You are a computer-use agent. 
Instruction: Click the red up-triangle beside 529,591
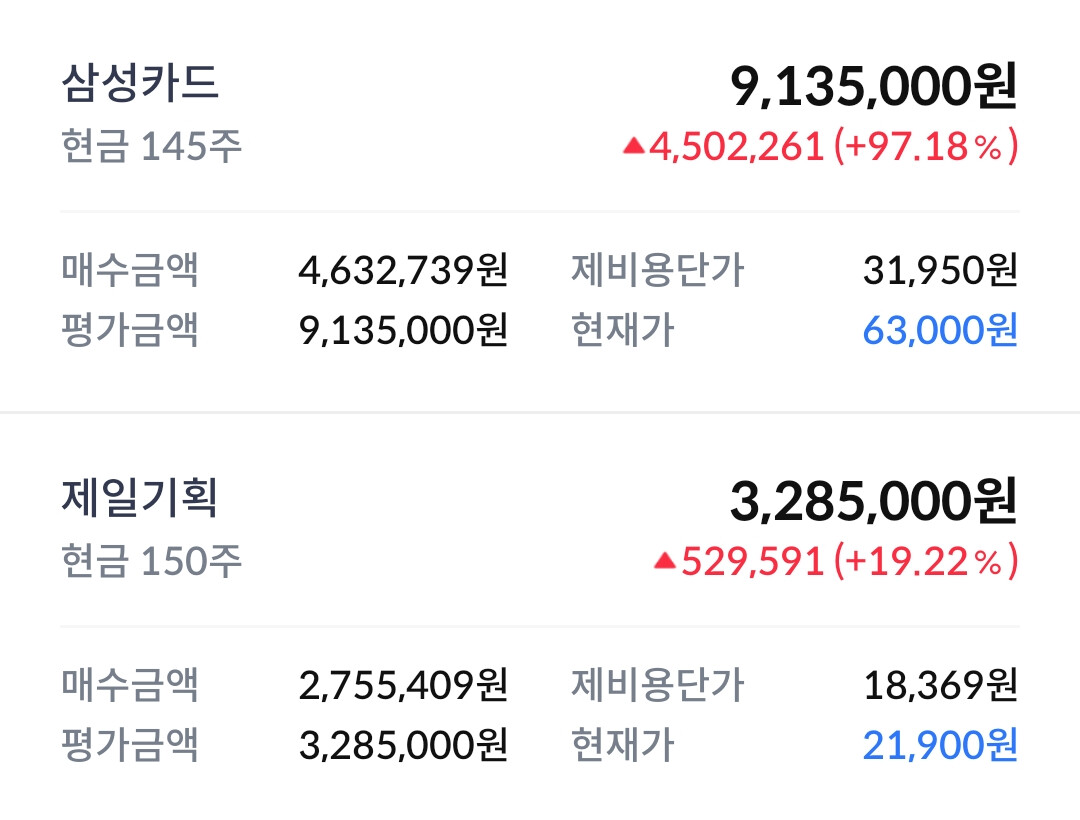pos(665,561)
